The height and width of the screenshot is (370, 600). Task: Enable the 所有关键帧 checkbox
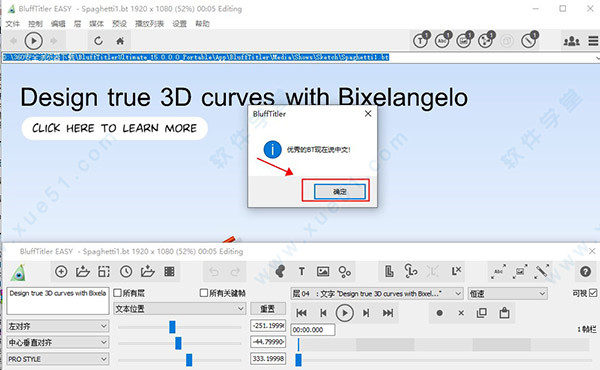tap(204, 293)
